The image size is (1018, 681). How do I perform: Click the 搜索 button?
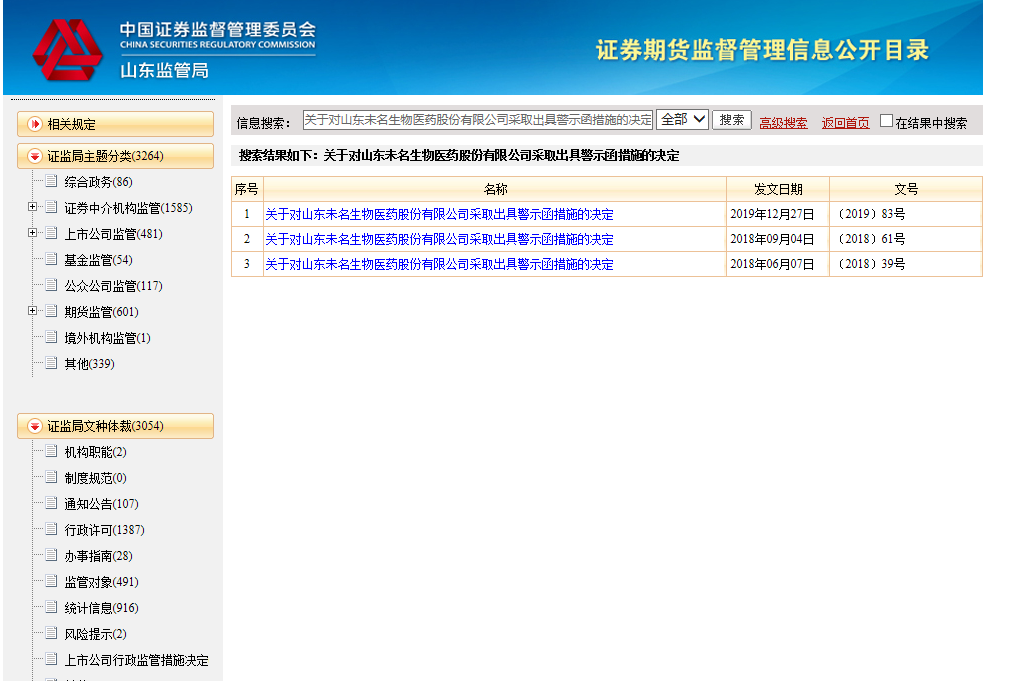tap(732, 120)
